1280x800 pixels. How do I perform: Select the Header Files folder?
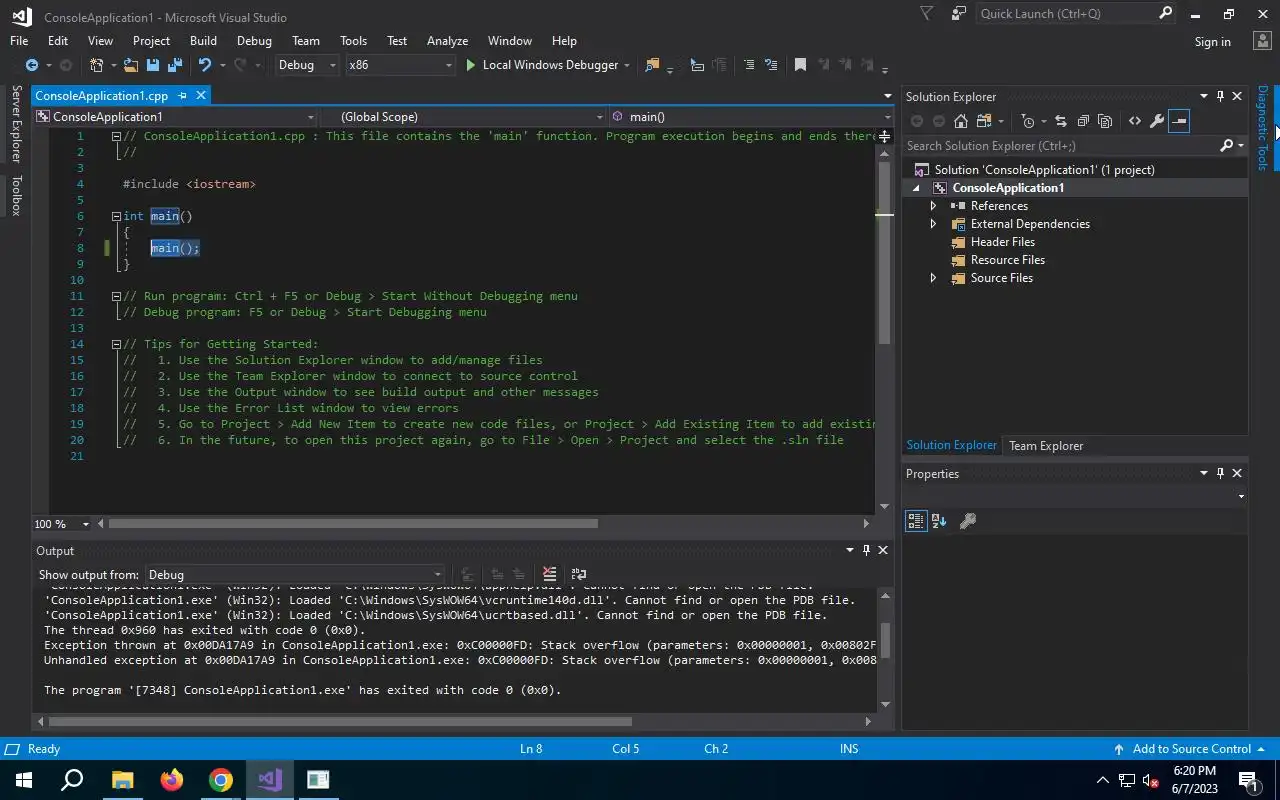(x=1003, y=242)
